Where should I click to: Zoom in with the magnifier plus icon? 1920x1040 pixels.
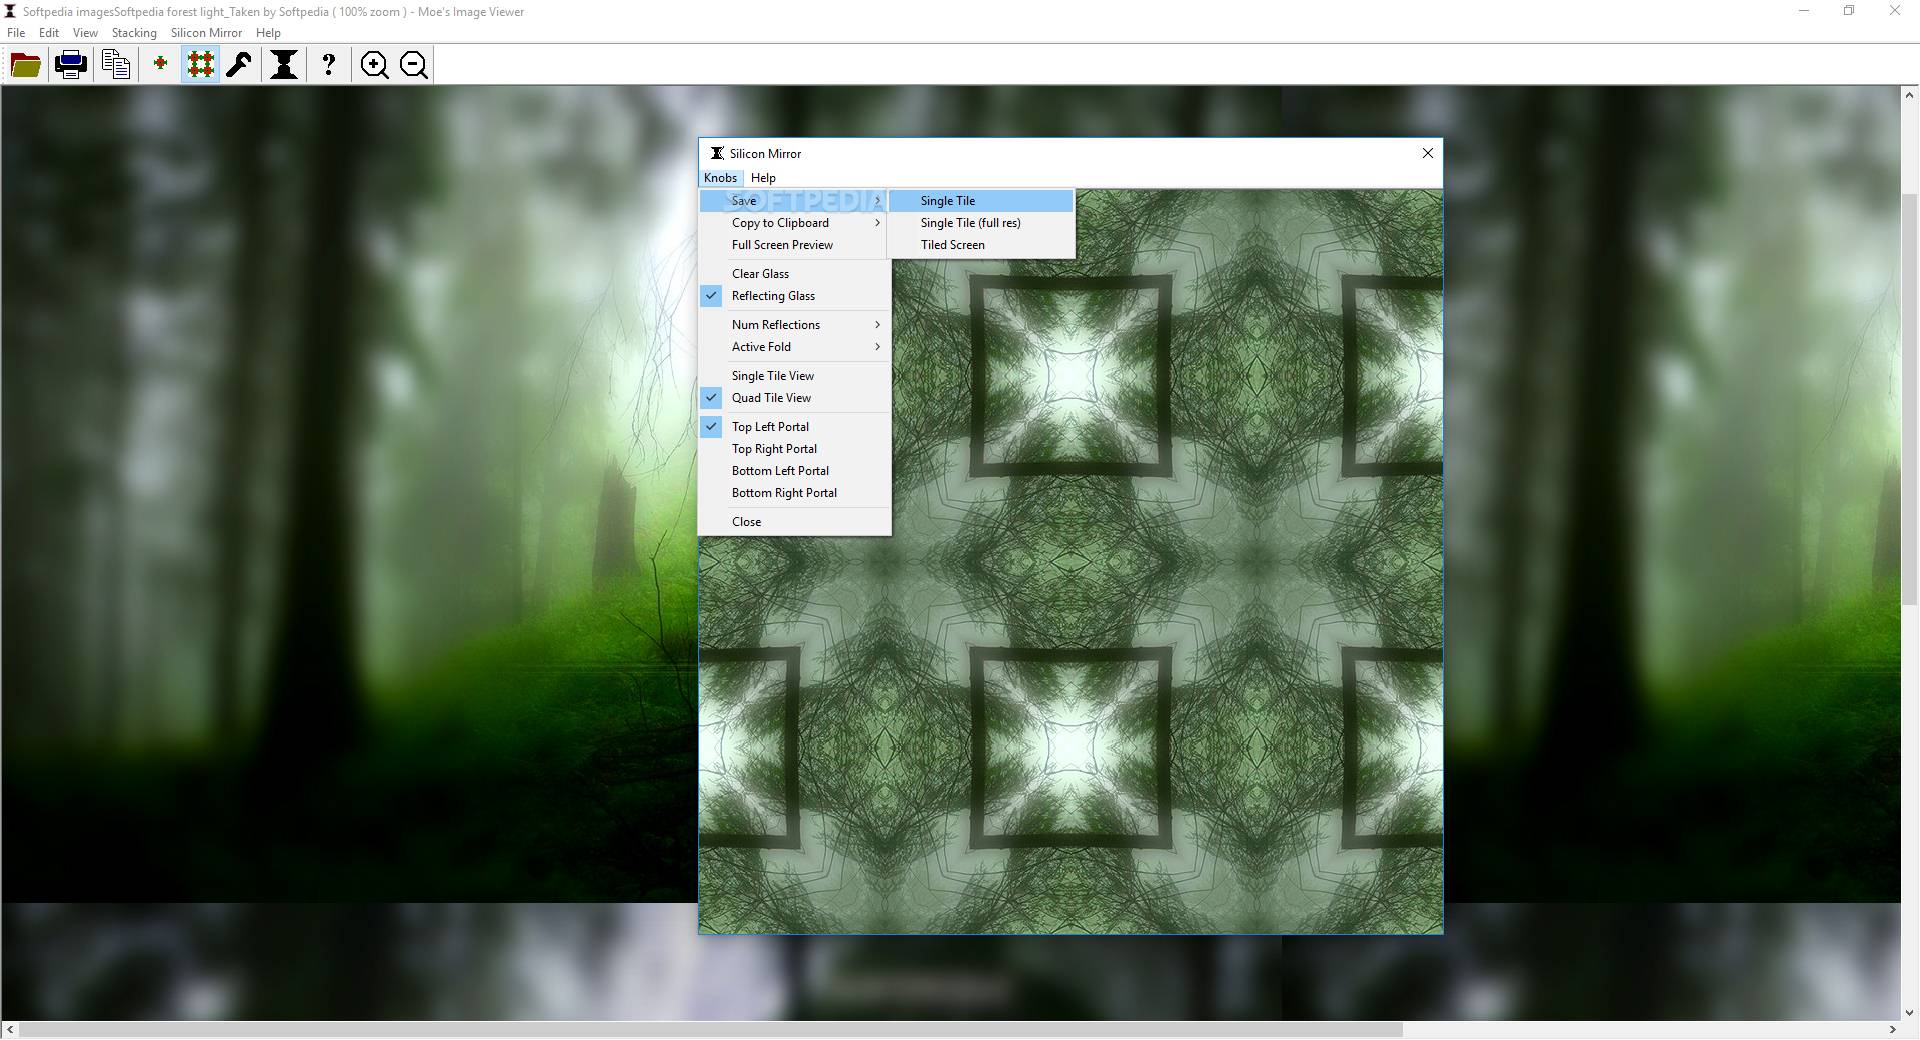[x=375, y=65]
